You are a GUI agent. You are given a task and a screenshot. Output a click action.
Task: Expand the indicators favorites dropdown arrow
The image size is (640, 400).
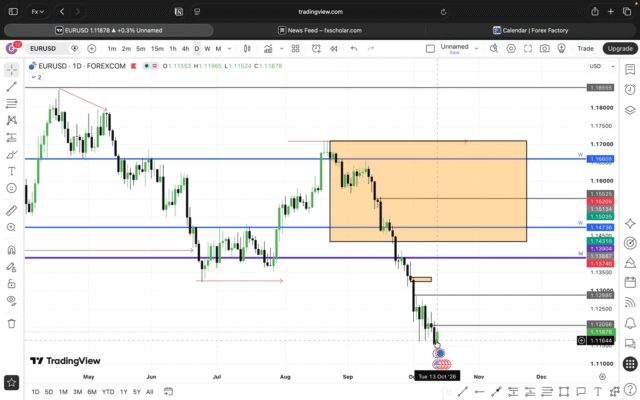tap(282, 49)
